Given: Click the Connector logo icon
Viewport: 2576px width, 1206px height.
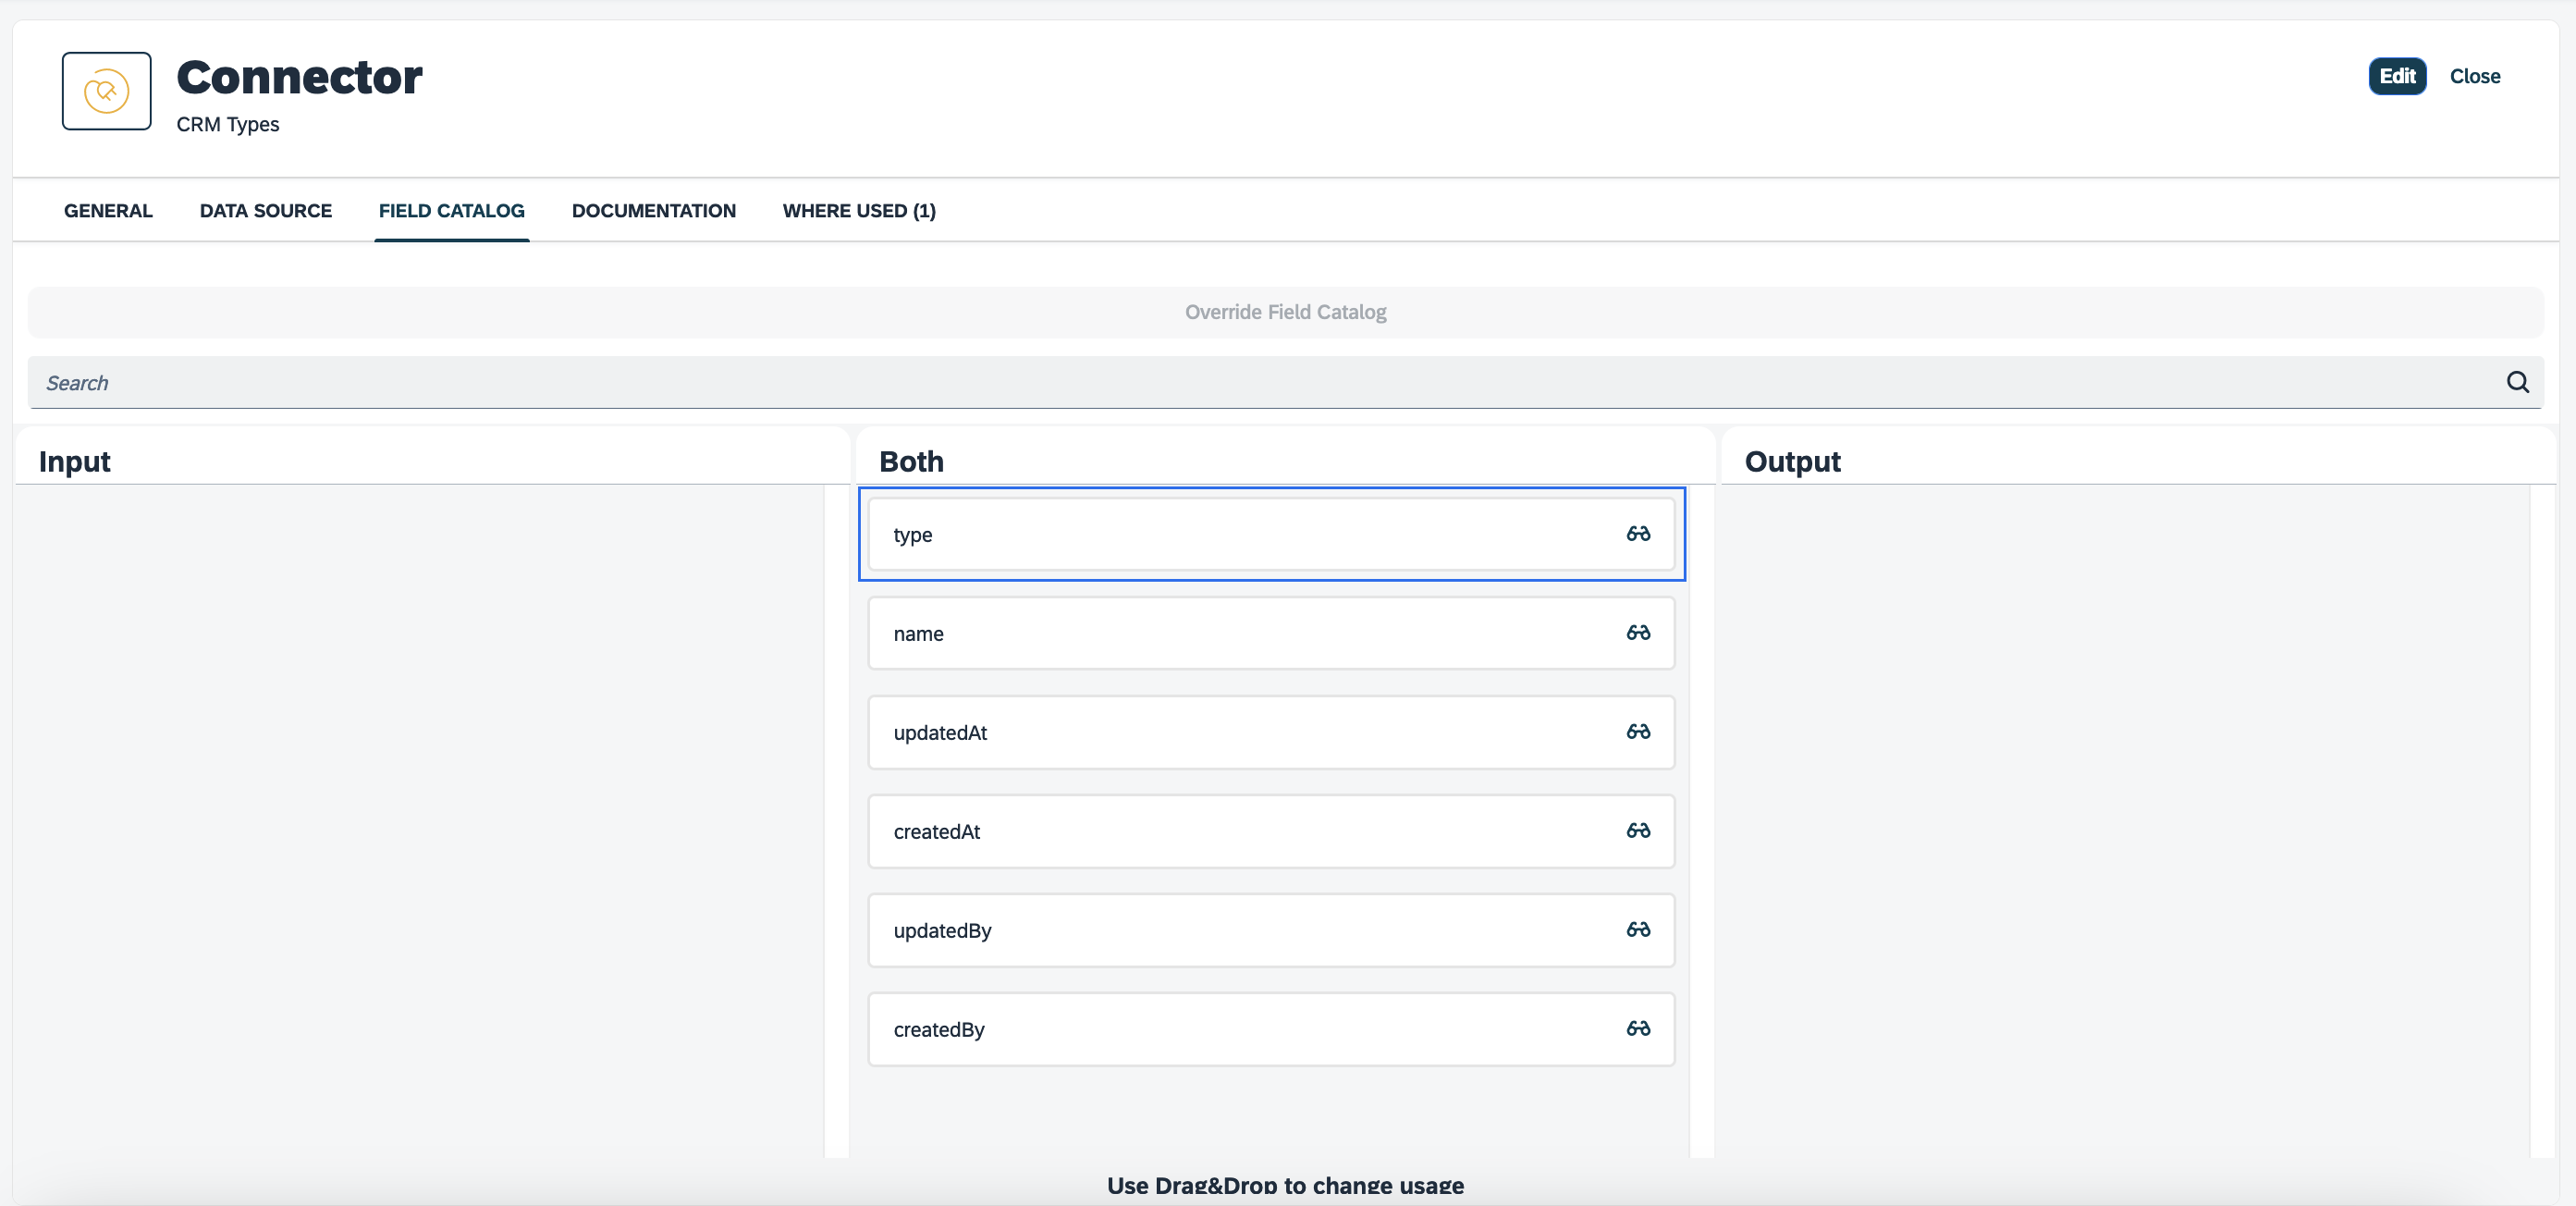Looking at the screenshot, I should coord(107,91).
